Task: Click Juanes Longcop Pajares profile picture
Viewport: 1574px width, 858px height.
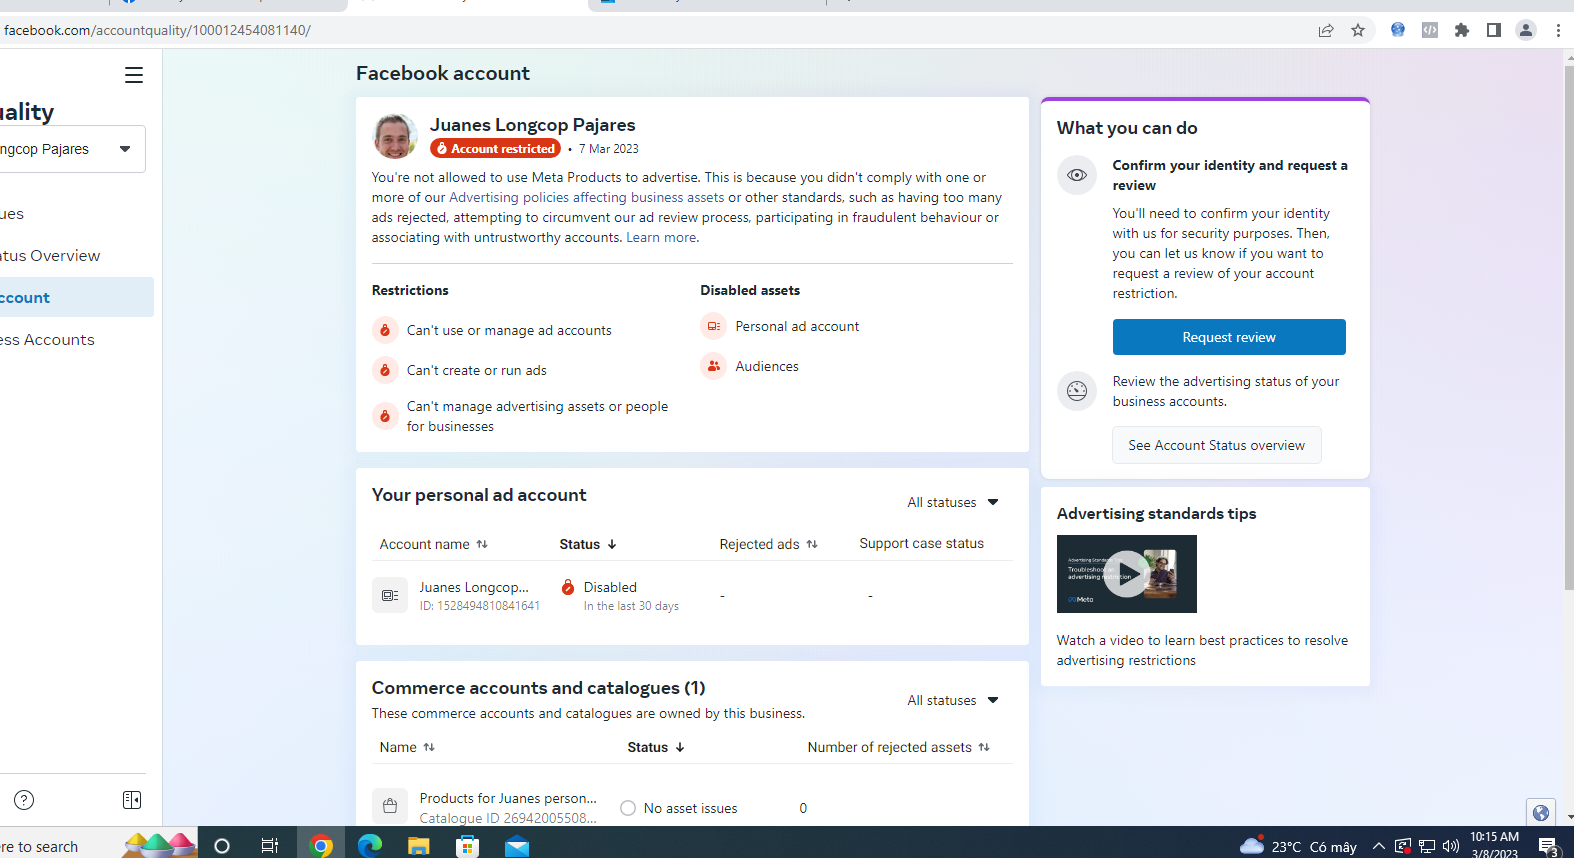Action: 395,136
